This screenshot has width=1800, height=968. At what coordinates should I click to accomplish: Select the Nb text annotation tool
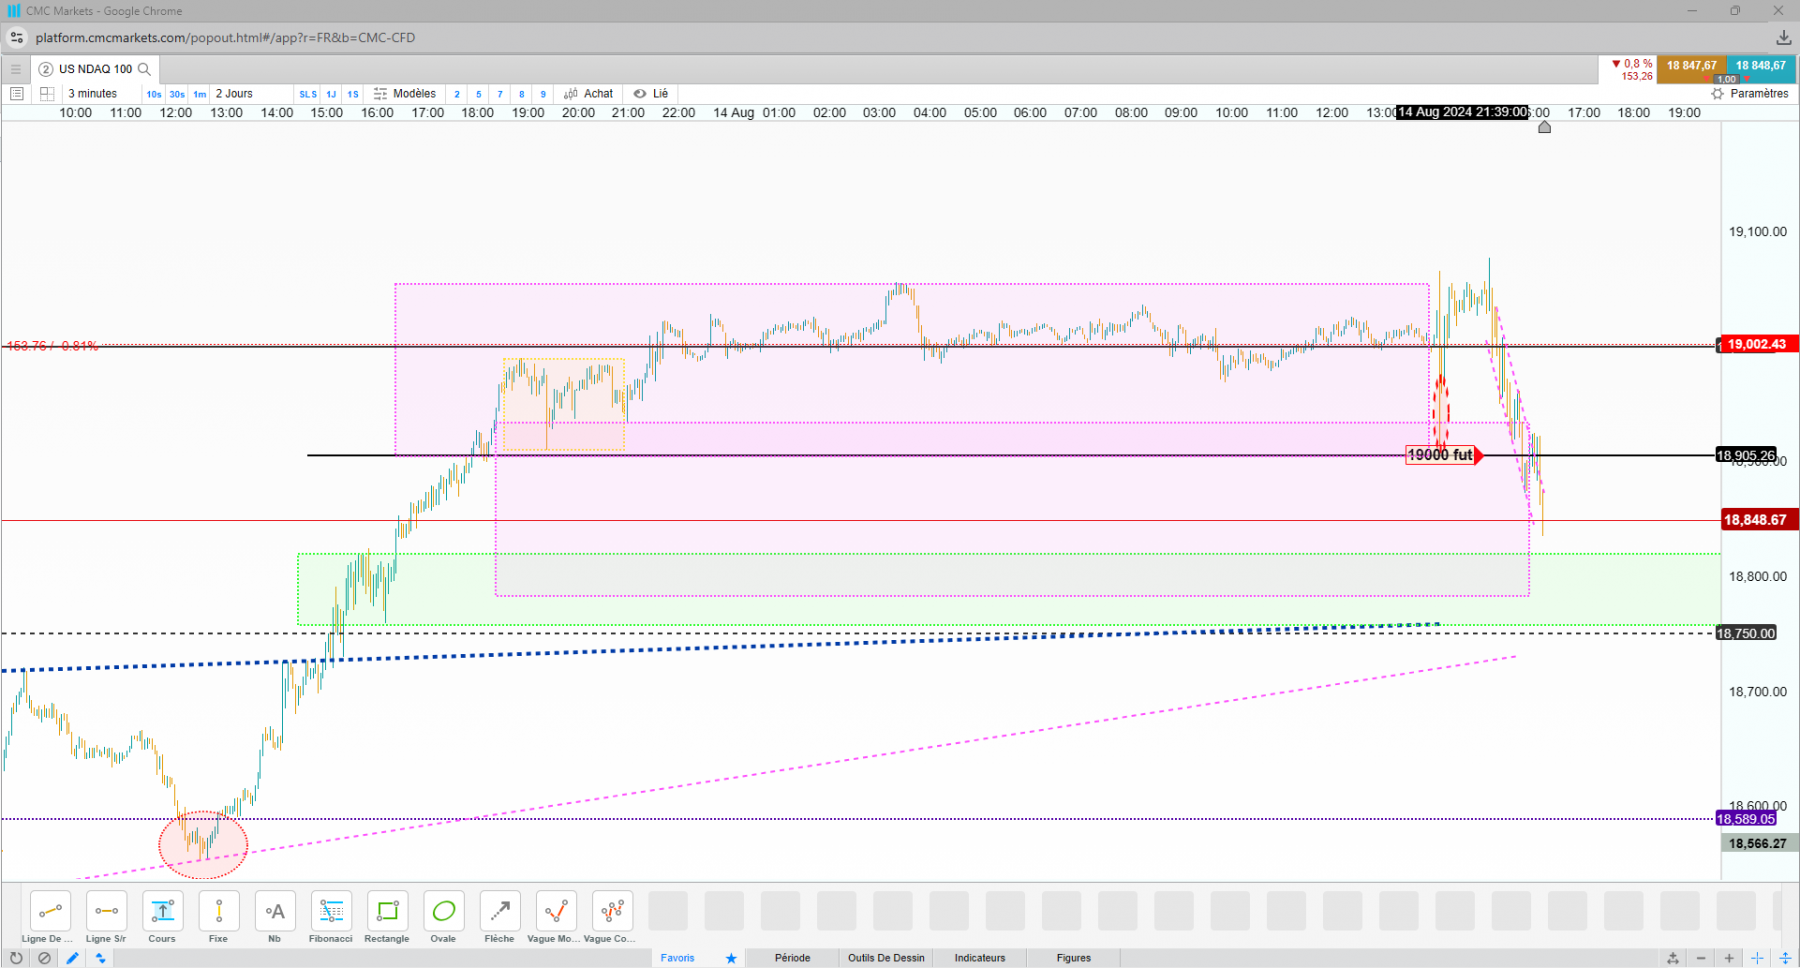point(275,911)
